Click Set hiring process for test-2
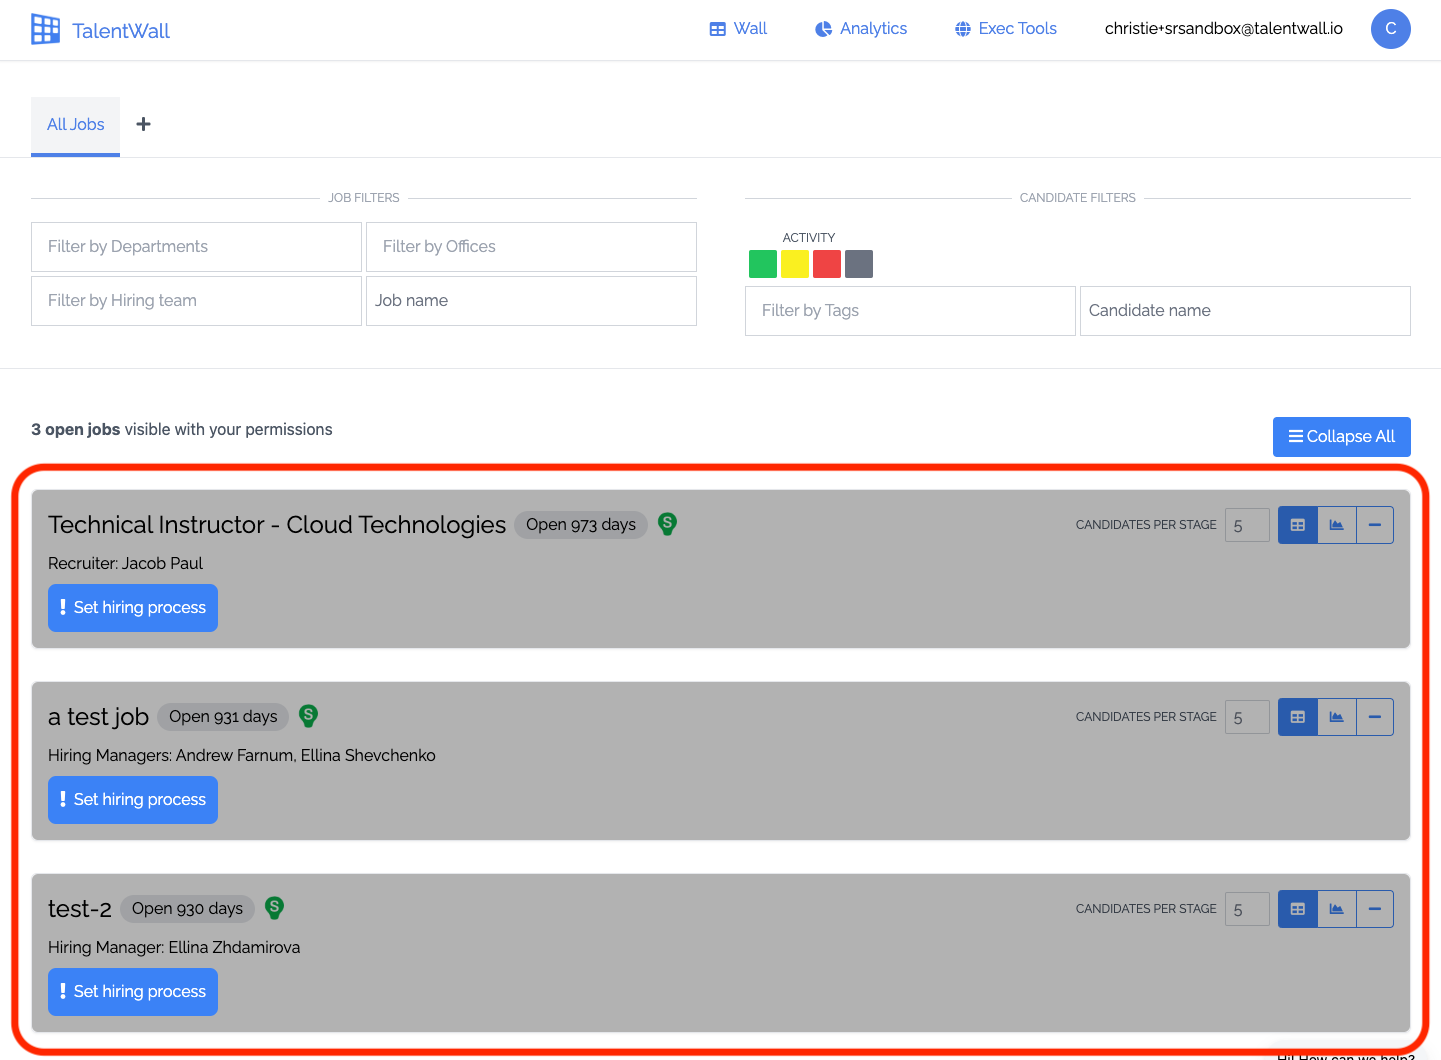 tap(133, 992)
